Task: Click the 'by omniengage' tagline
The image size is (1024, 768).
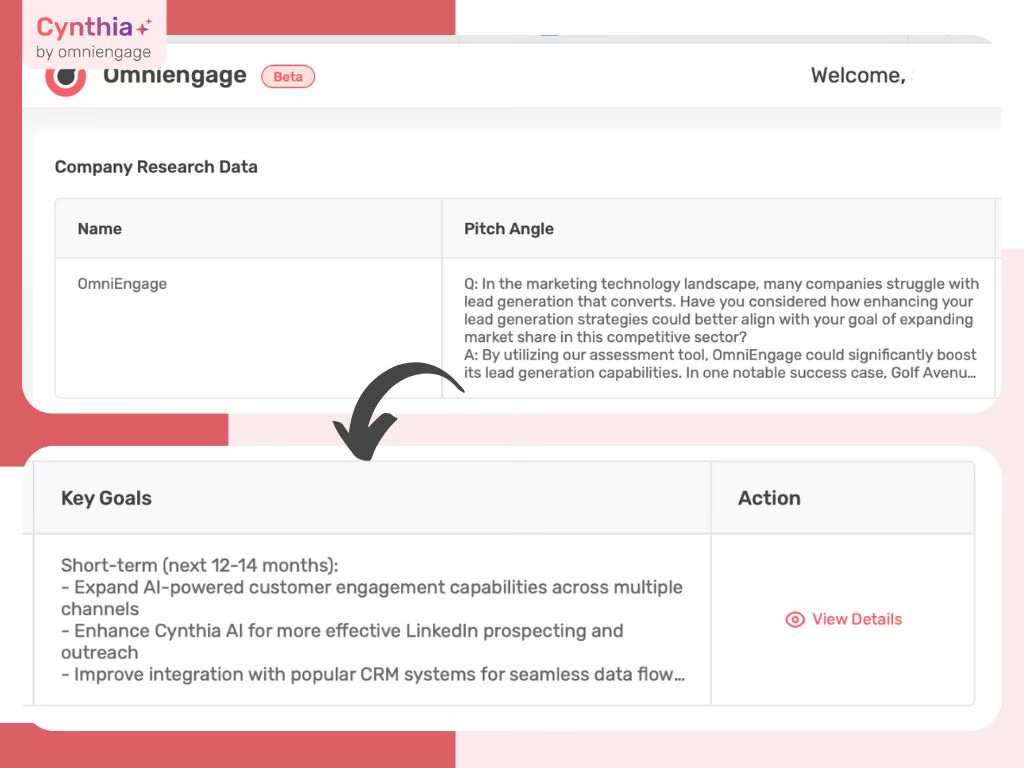Action: [93, 52]
